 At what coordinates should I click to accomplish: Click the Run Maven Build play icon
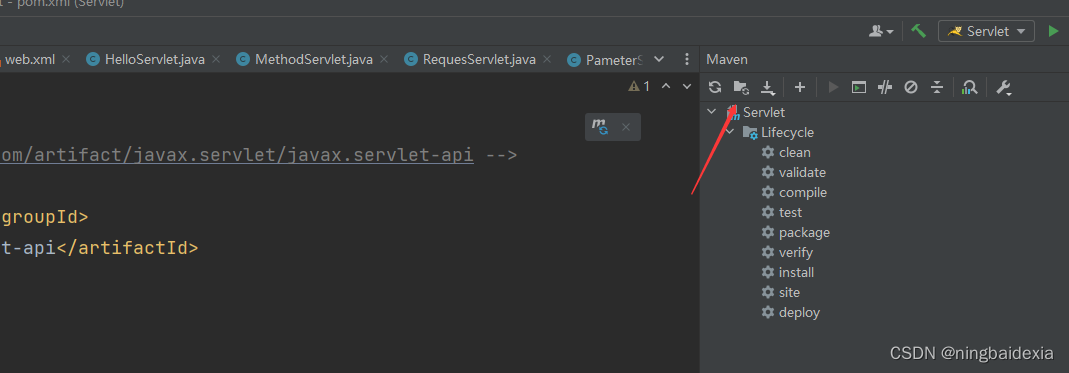coord(832,87)
